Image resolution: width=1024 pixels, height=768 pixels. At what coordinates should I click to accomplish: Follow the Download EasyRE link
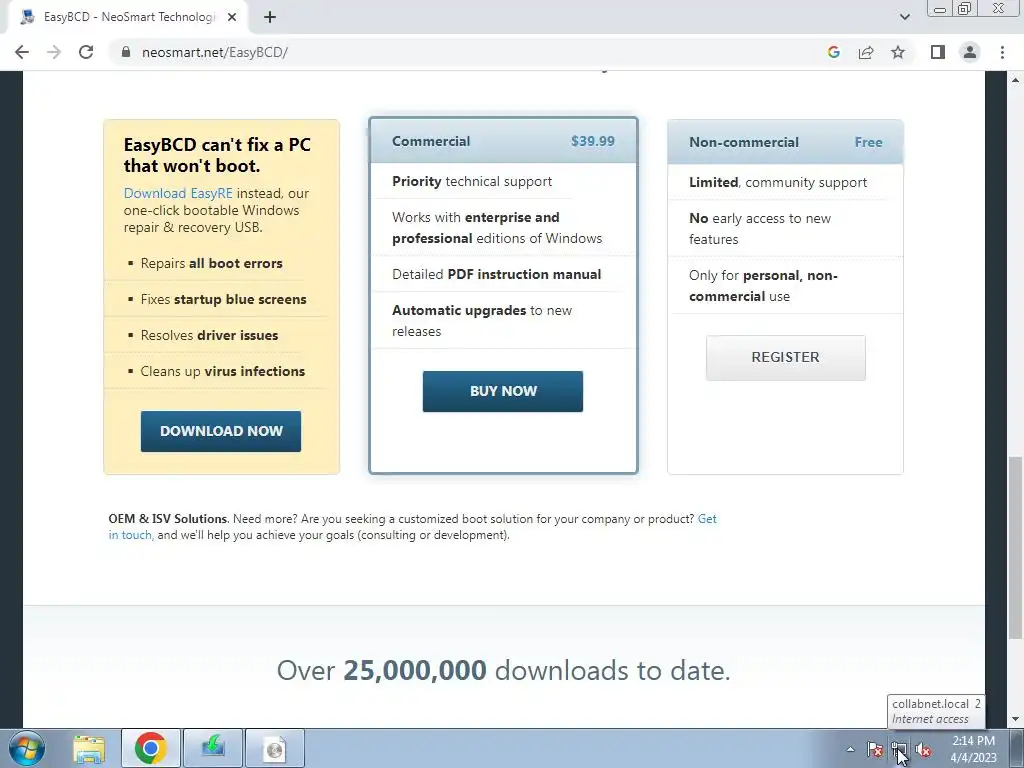point(178,193)
